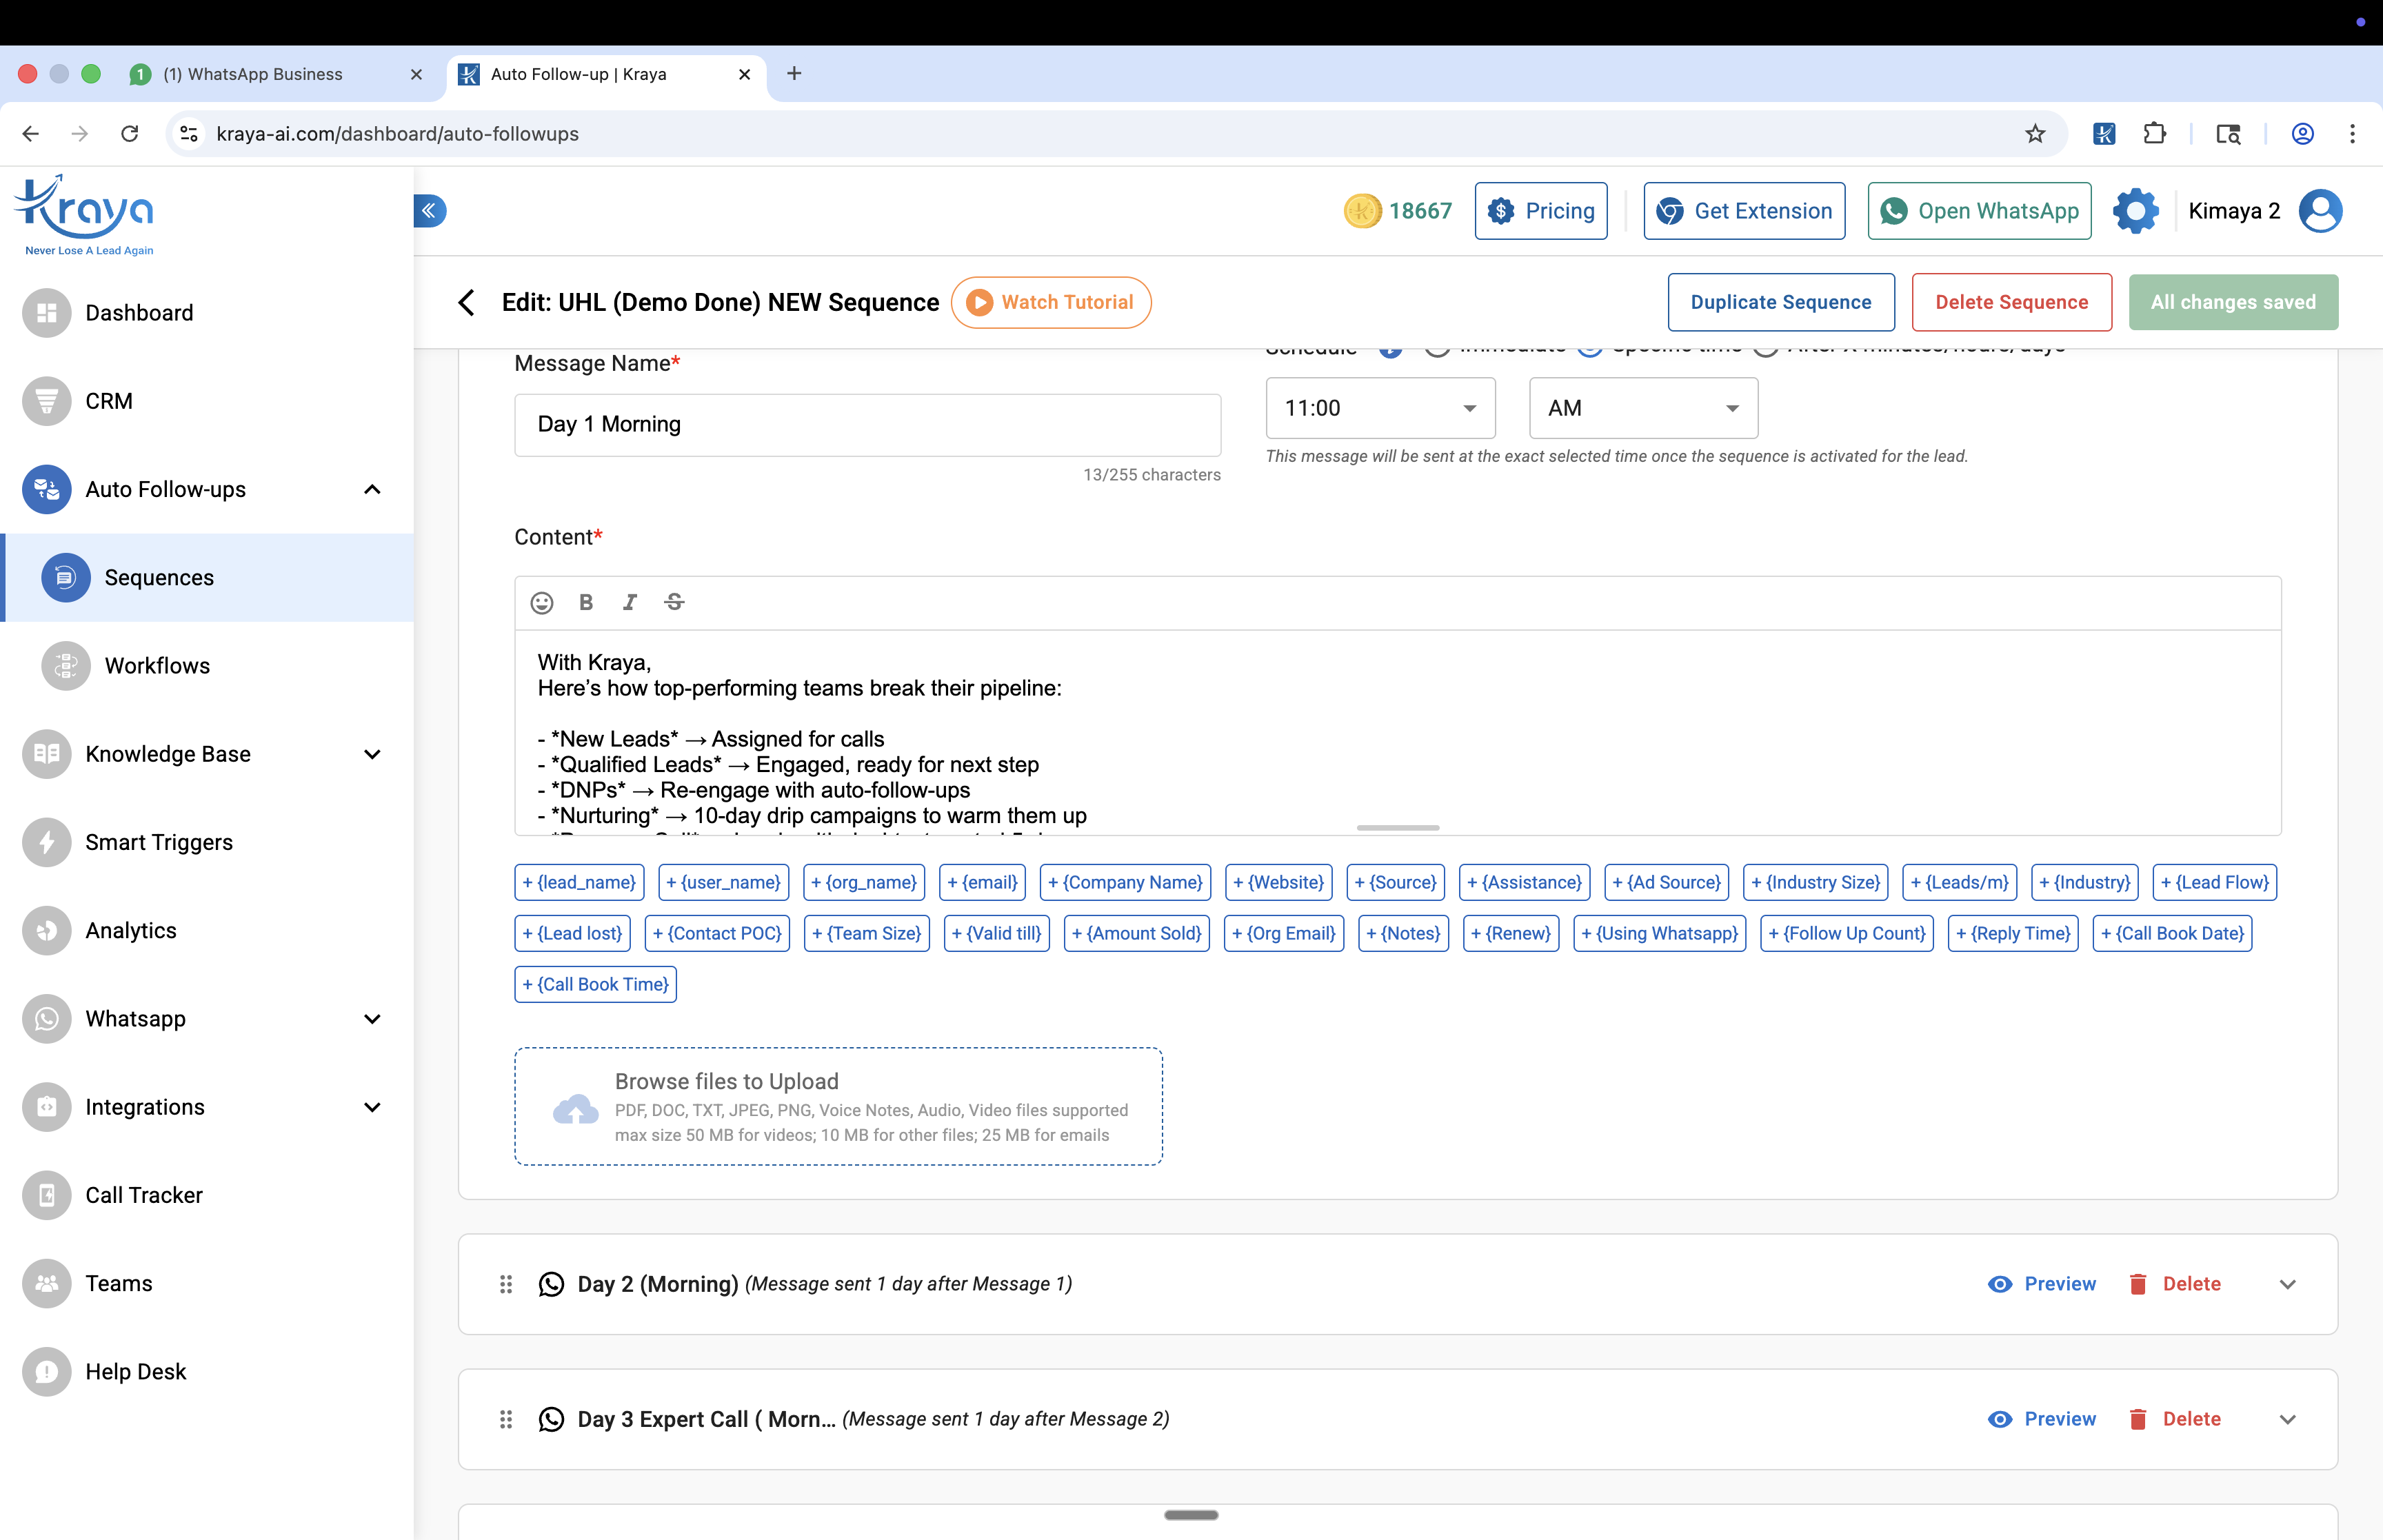Open Workflows from the Auto Follow-ups menu
Image resolution: width=2383 pixels, height=1540 pixels.
(x=157, y=666)
